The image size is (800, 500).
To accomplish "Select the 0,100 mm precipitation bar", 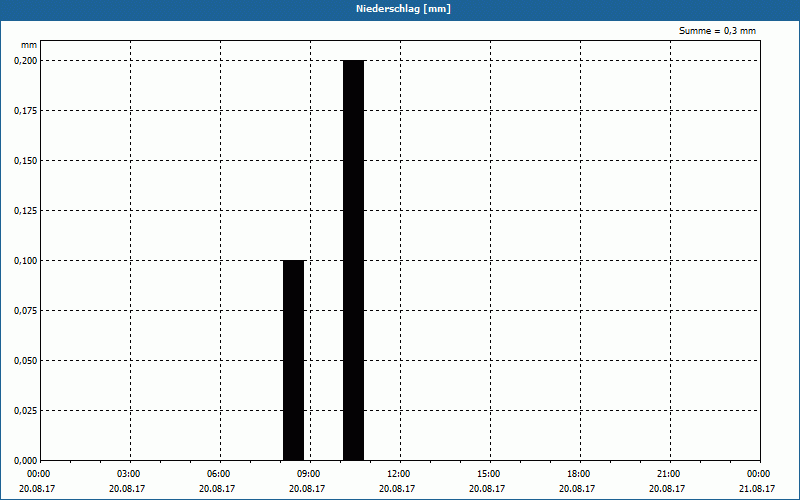I will click(293, 360).
